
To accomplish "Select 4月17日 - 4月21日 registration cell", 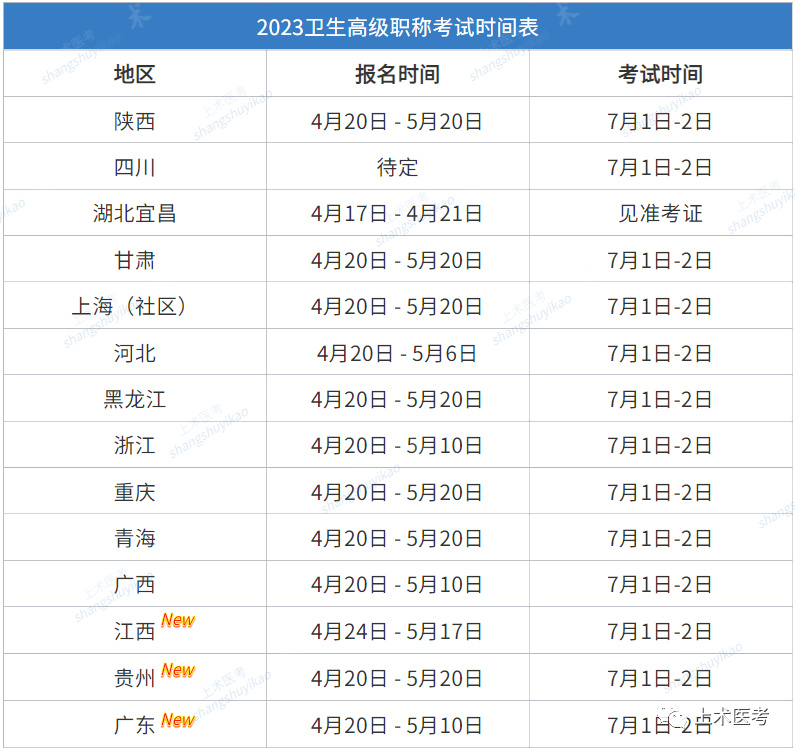I will point(396,213).
